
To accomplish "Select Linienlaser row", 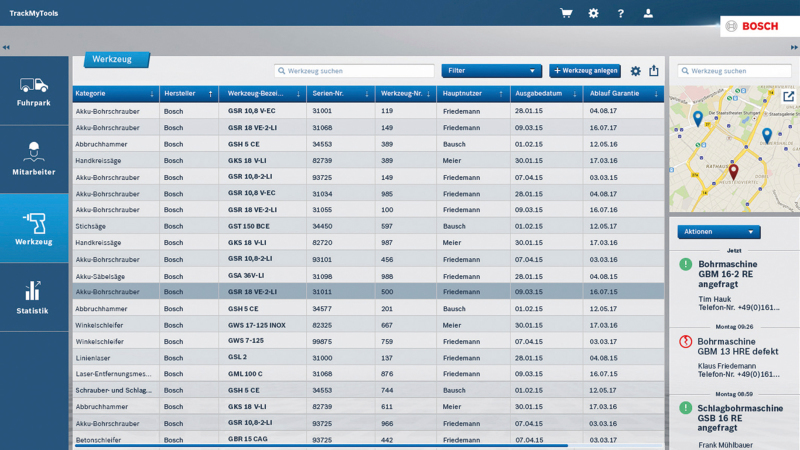I will (x=368, y=358).
